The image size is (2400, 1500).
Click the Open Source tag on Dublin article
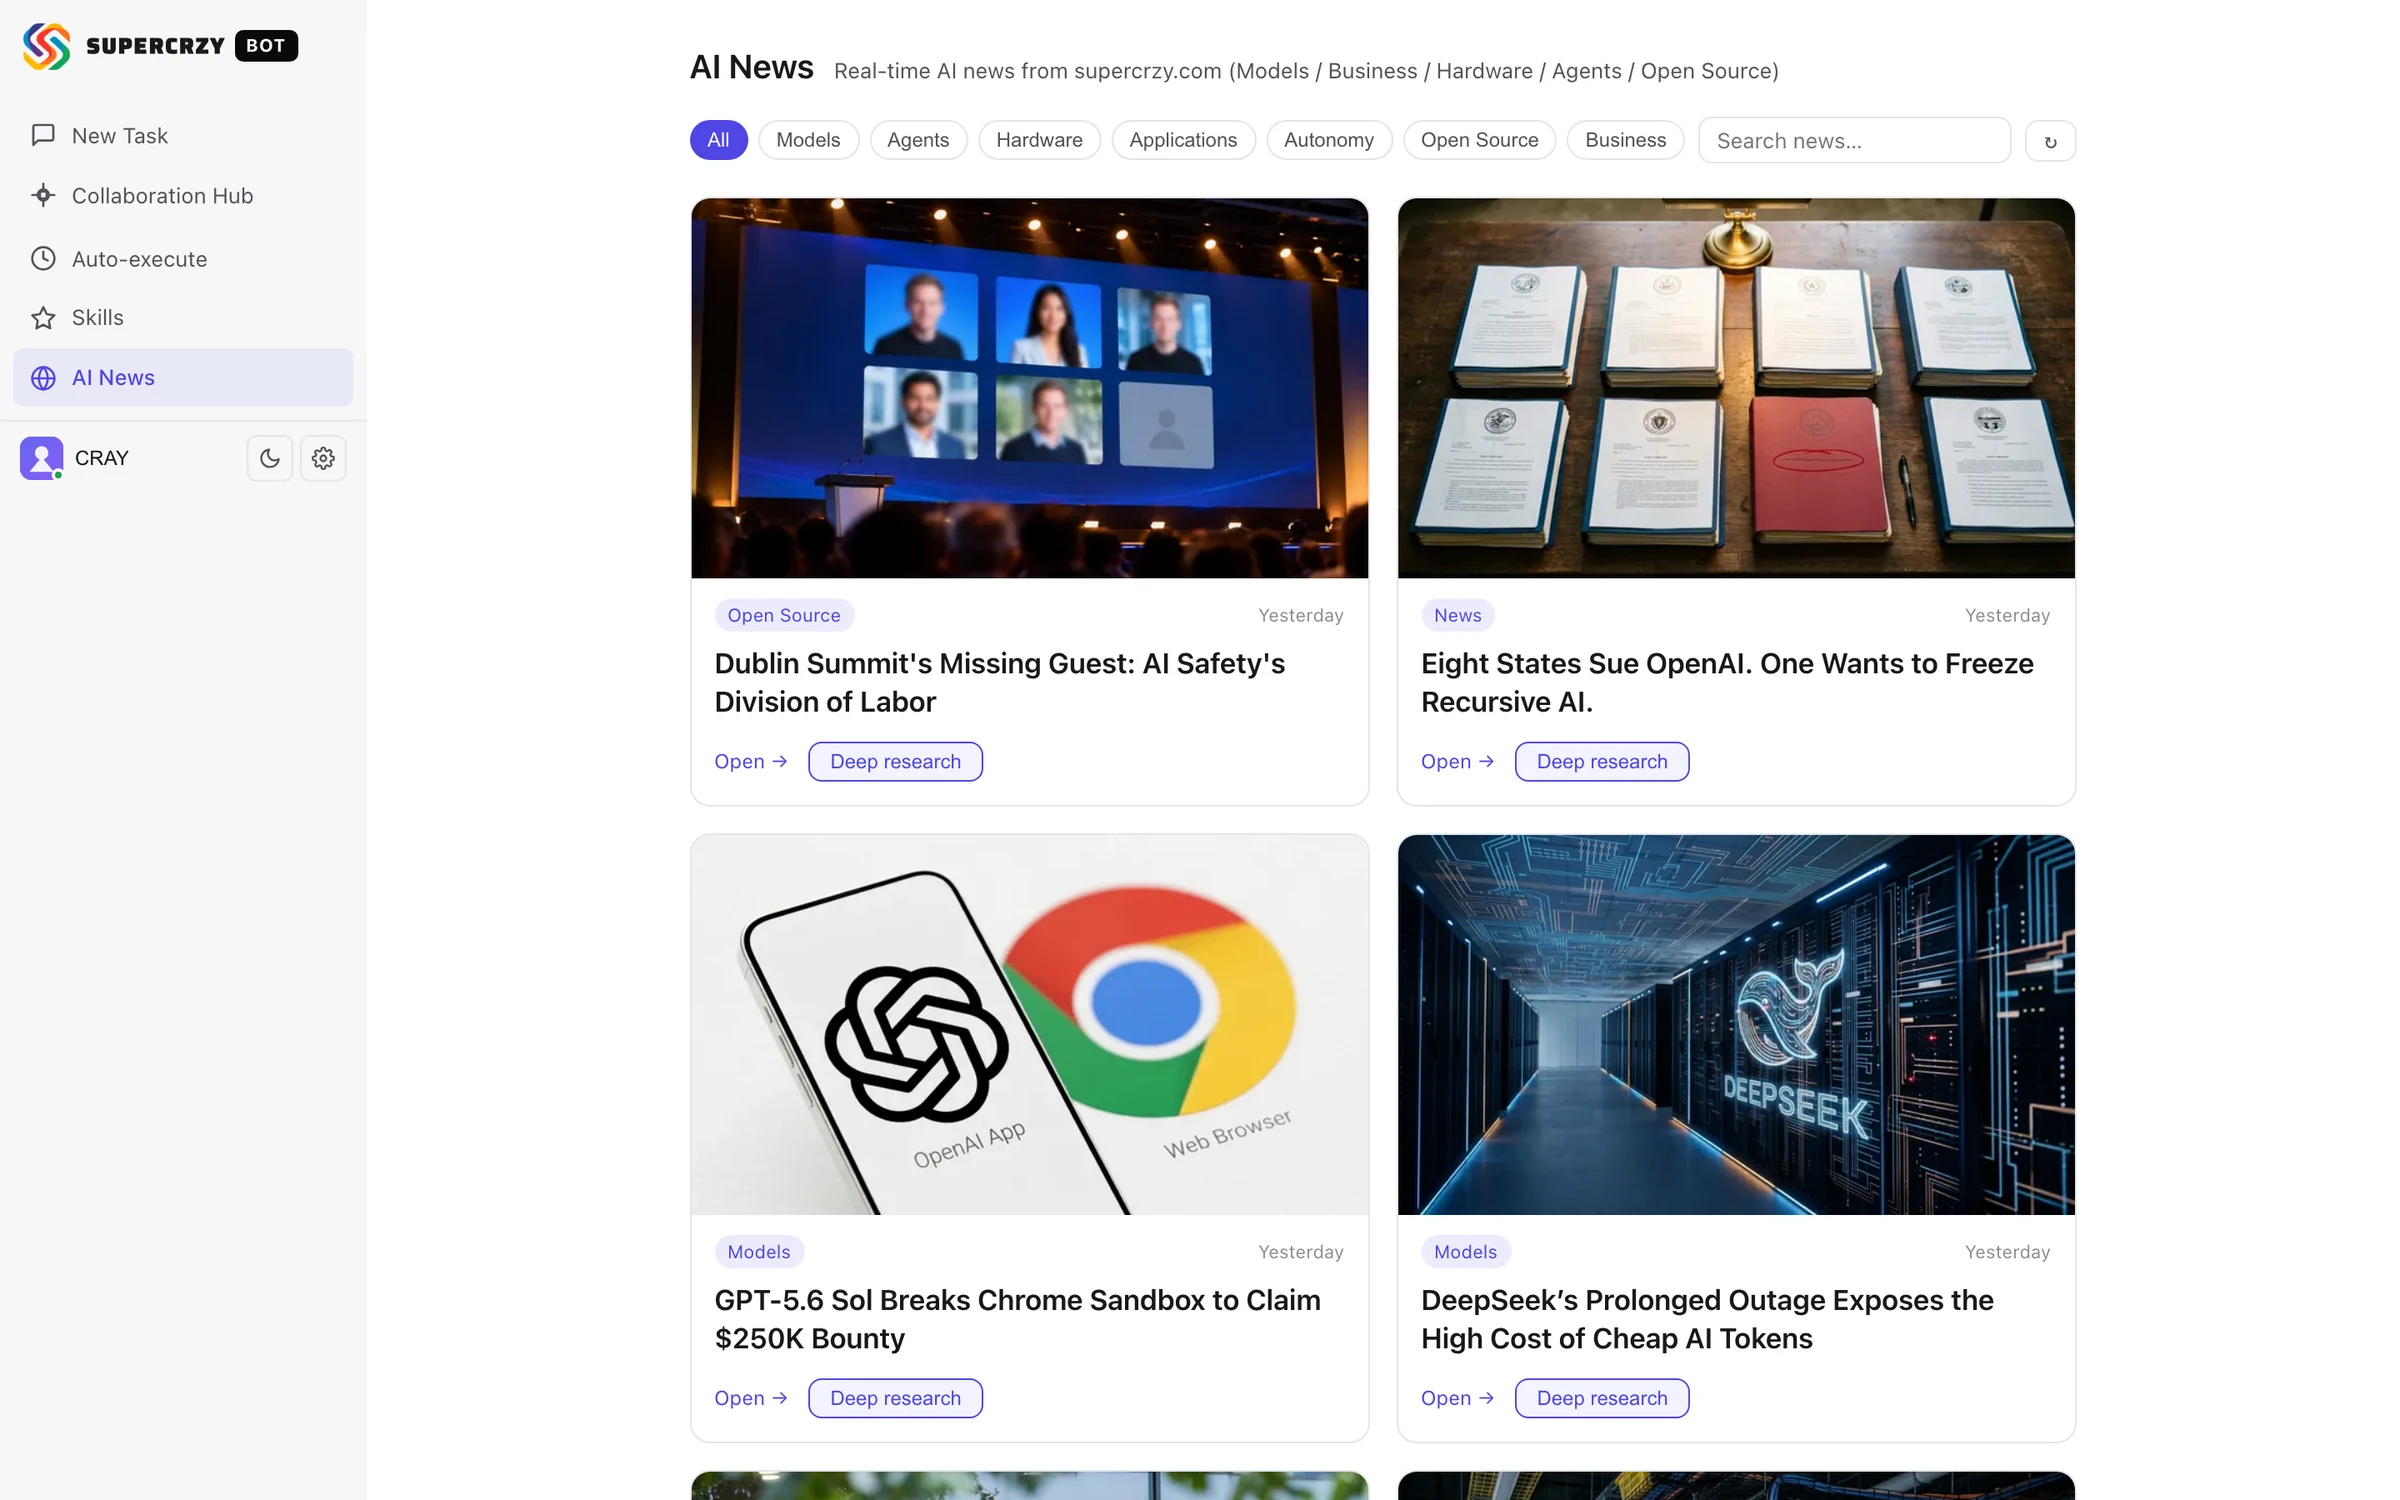coord(784,615)
